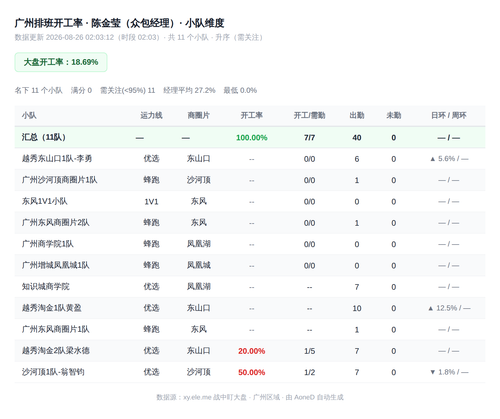Select the 出勤 column header
The height and width of the screenshot is (419, 500).
(x=357, y=116)
